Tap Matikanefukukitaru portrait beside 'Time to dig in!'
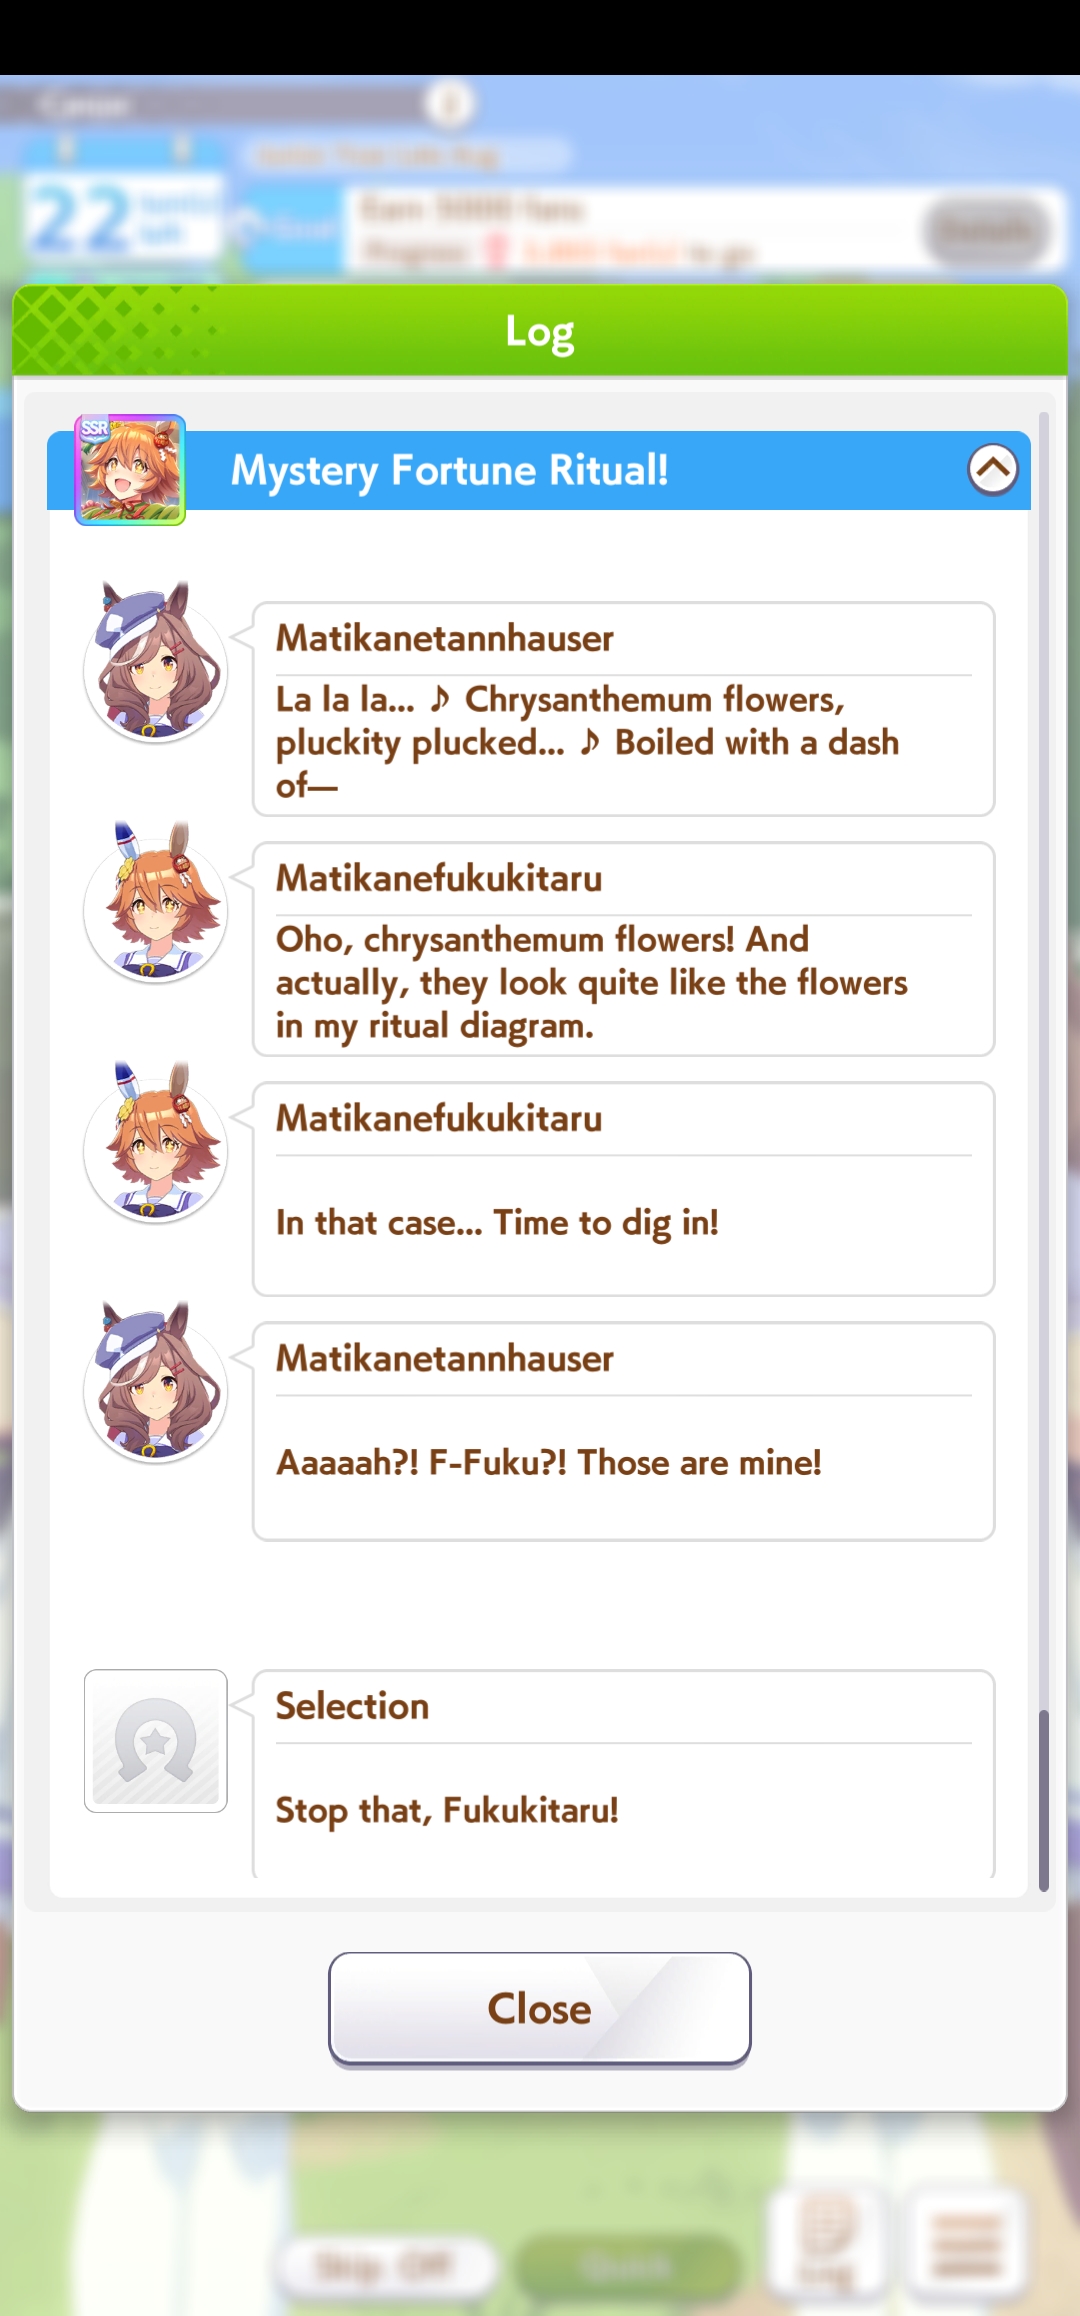 click(155, 1142)
